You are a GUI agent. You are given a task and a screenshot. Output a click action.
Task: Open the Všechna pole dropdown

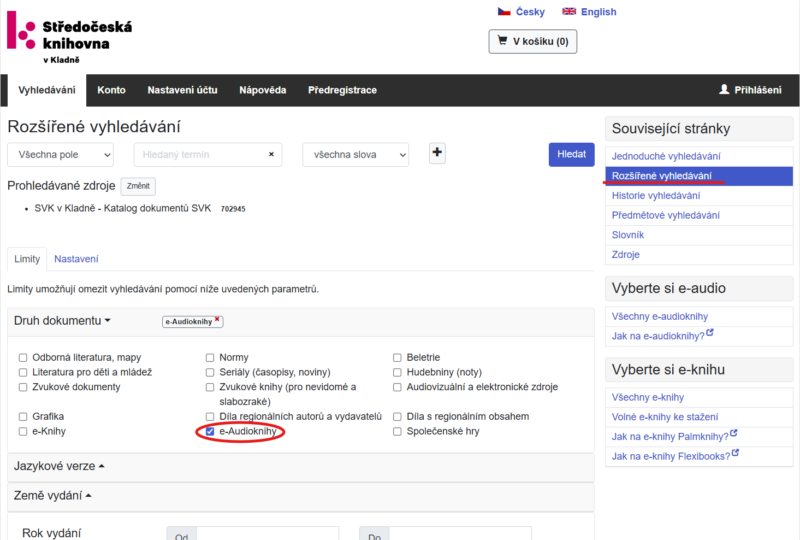[62, 155]
